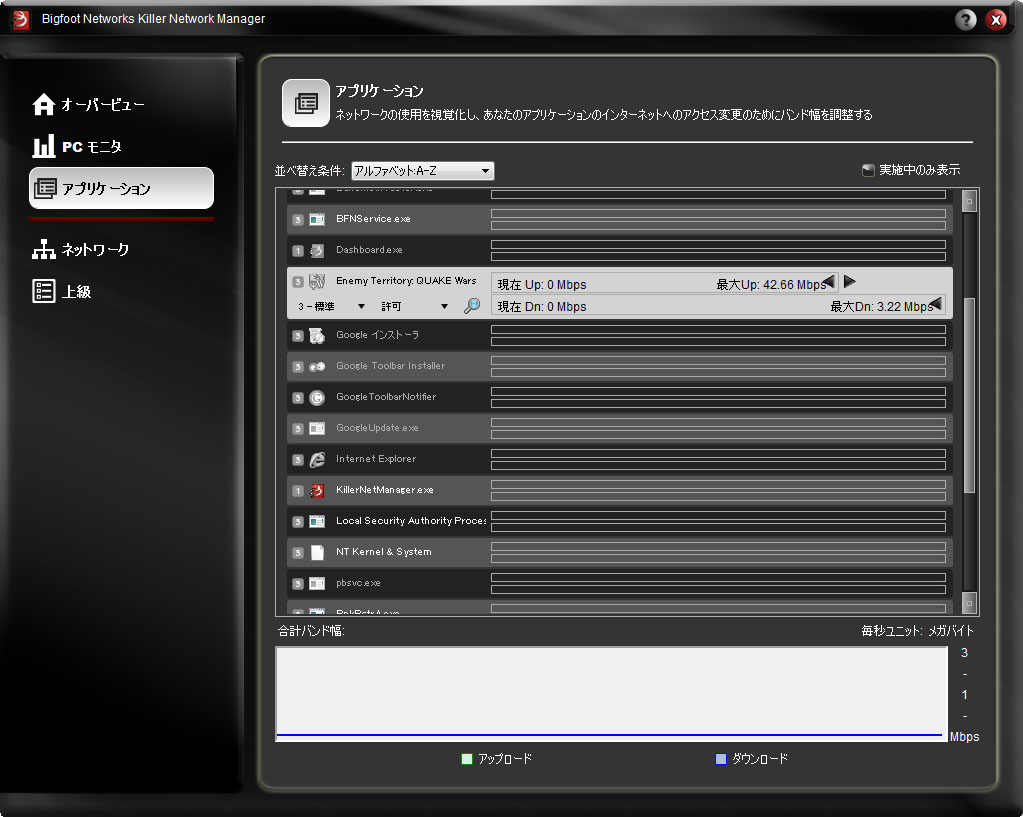The height and width of the screenshot is (817, 1023).
Task: Click the Bigfoot Networks logo icon
Action: pyautogui.click(x=20, y=20)
